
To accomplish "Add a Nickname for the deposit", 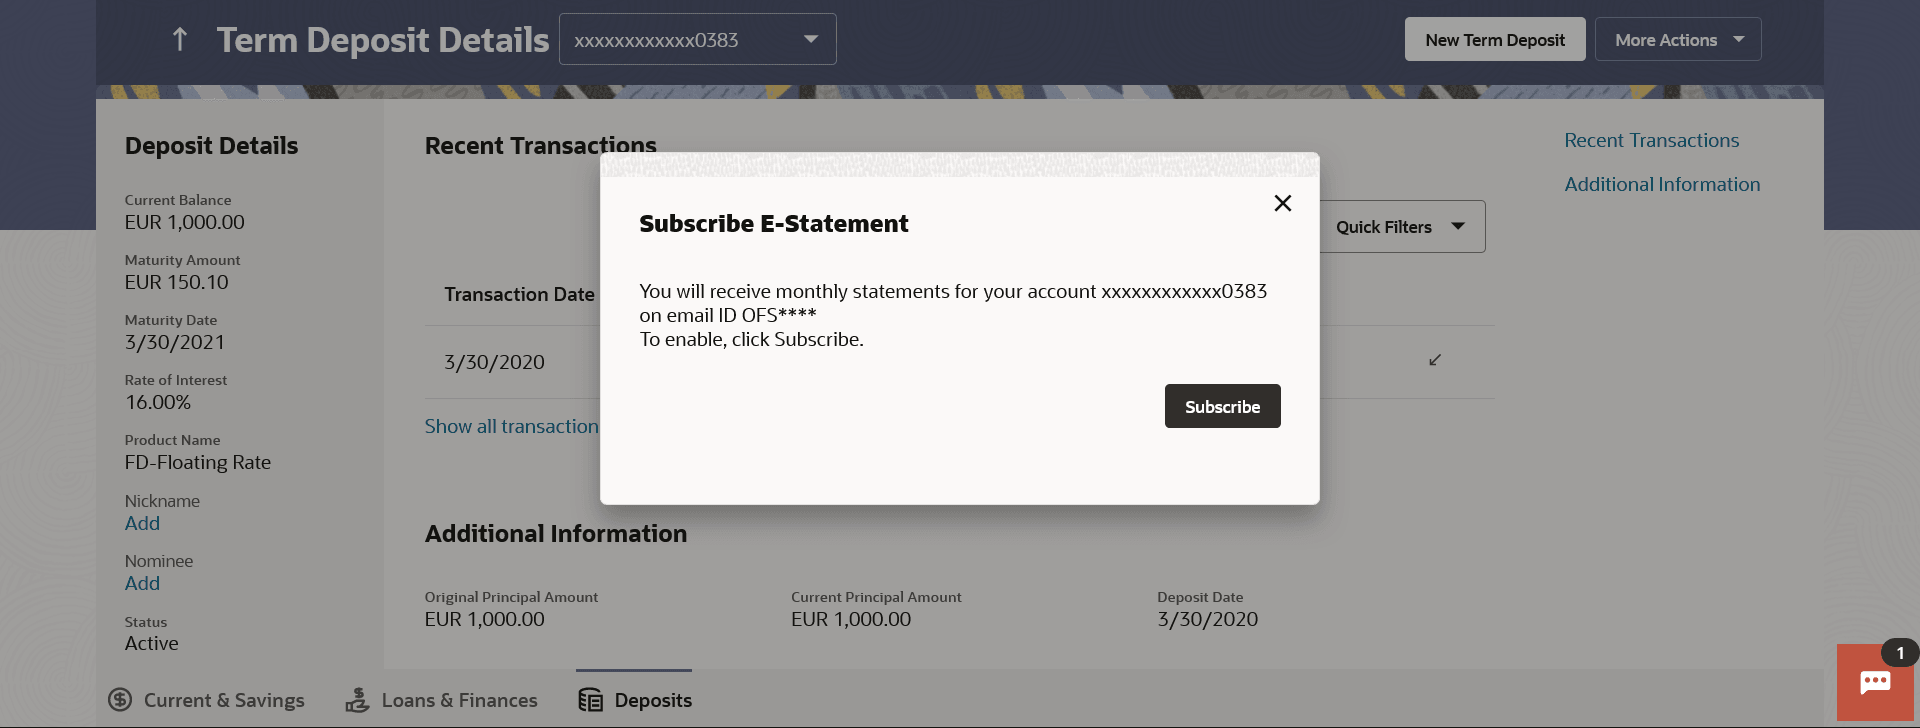I will click(x=142, y=523).
